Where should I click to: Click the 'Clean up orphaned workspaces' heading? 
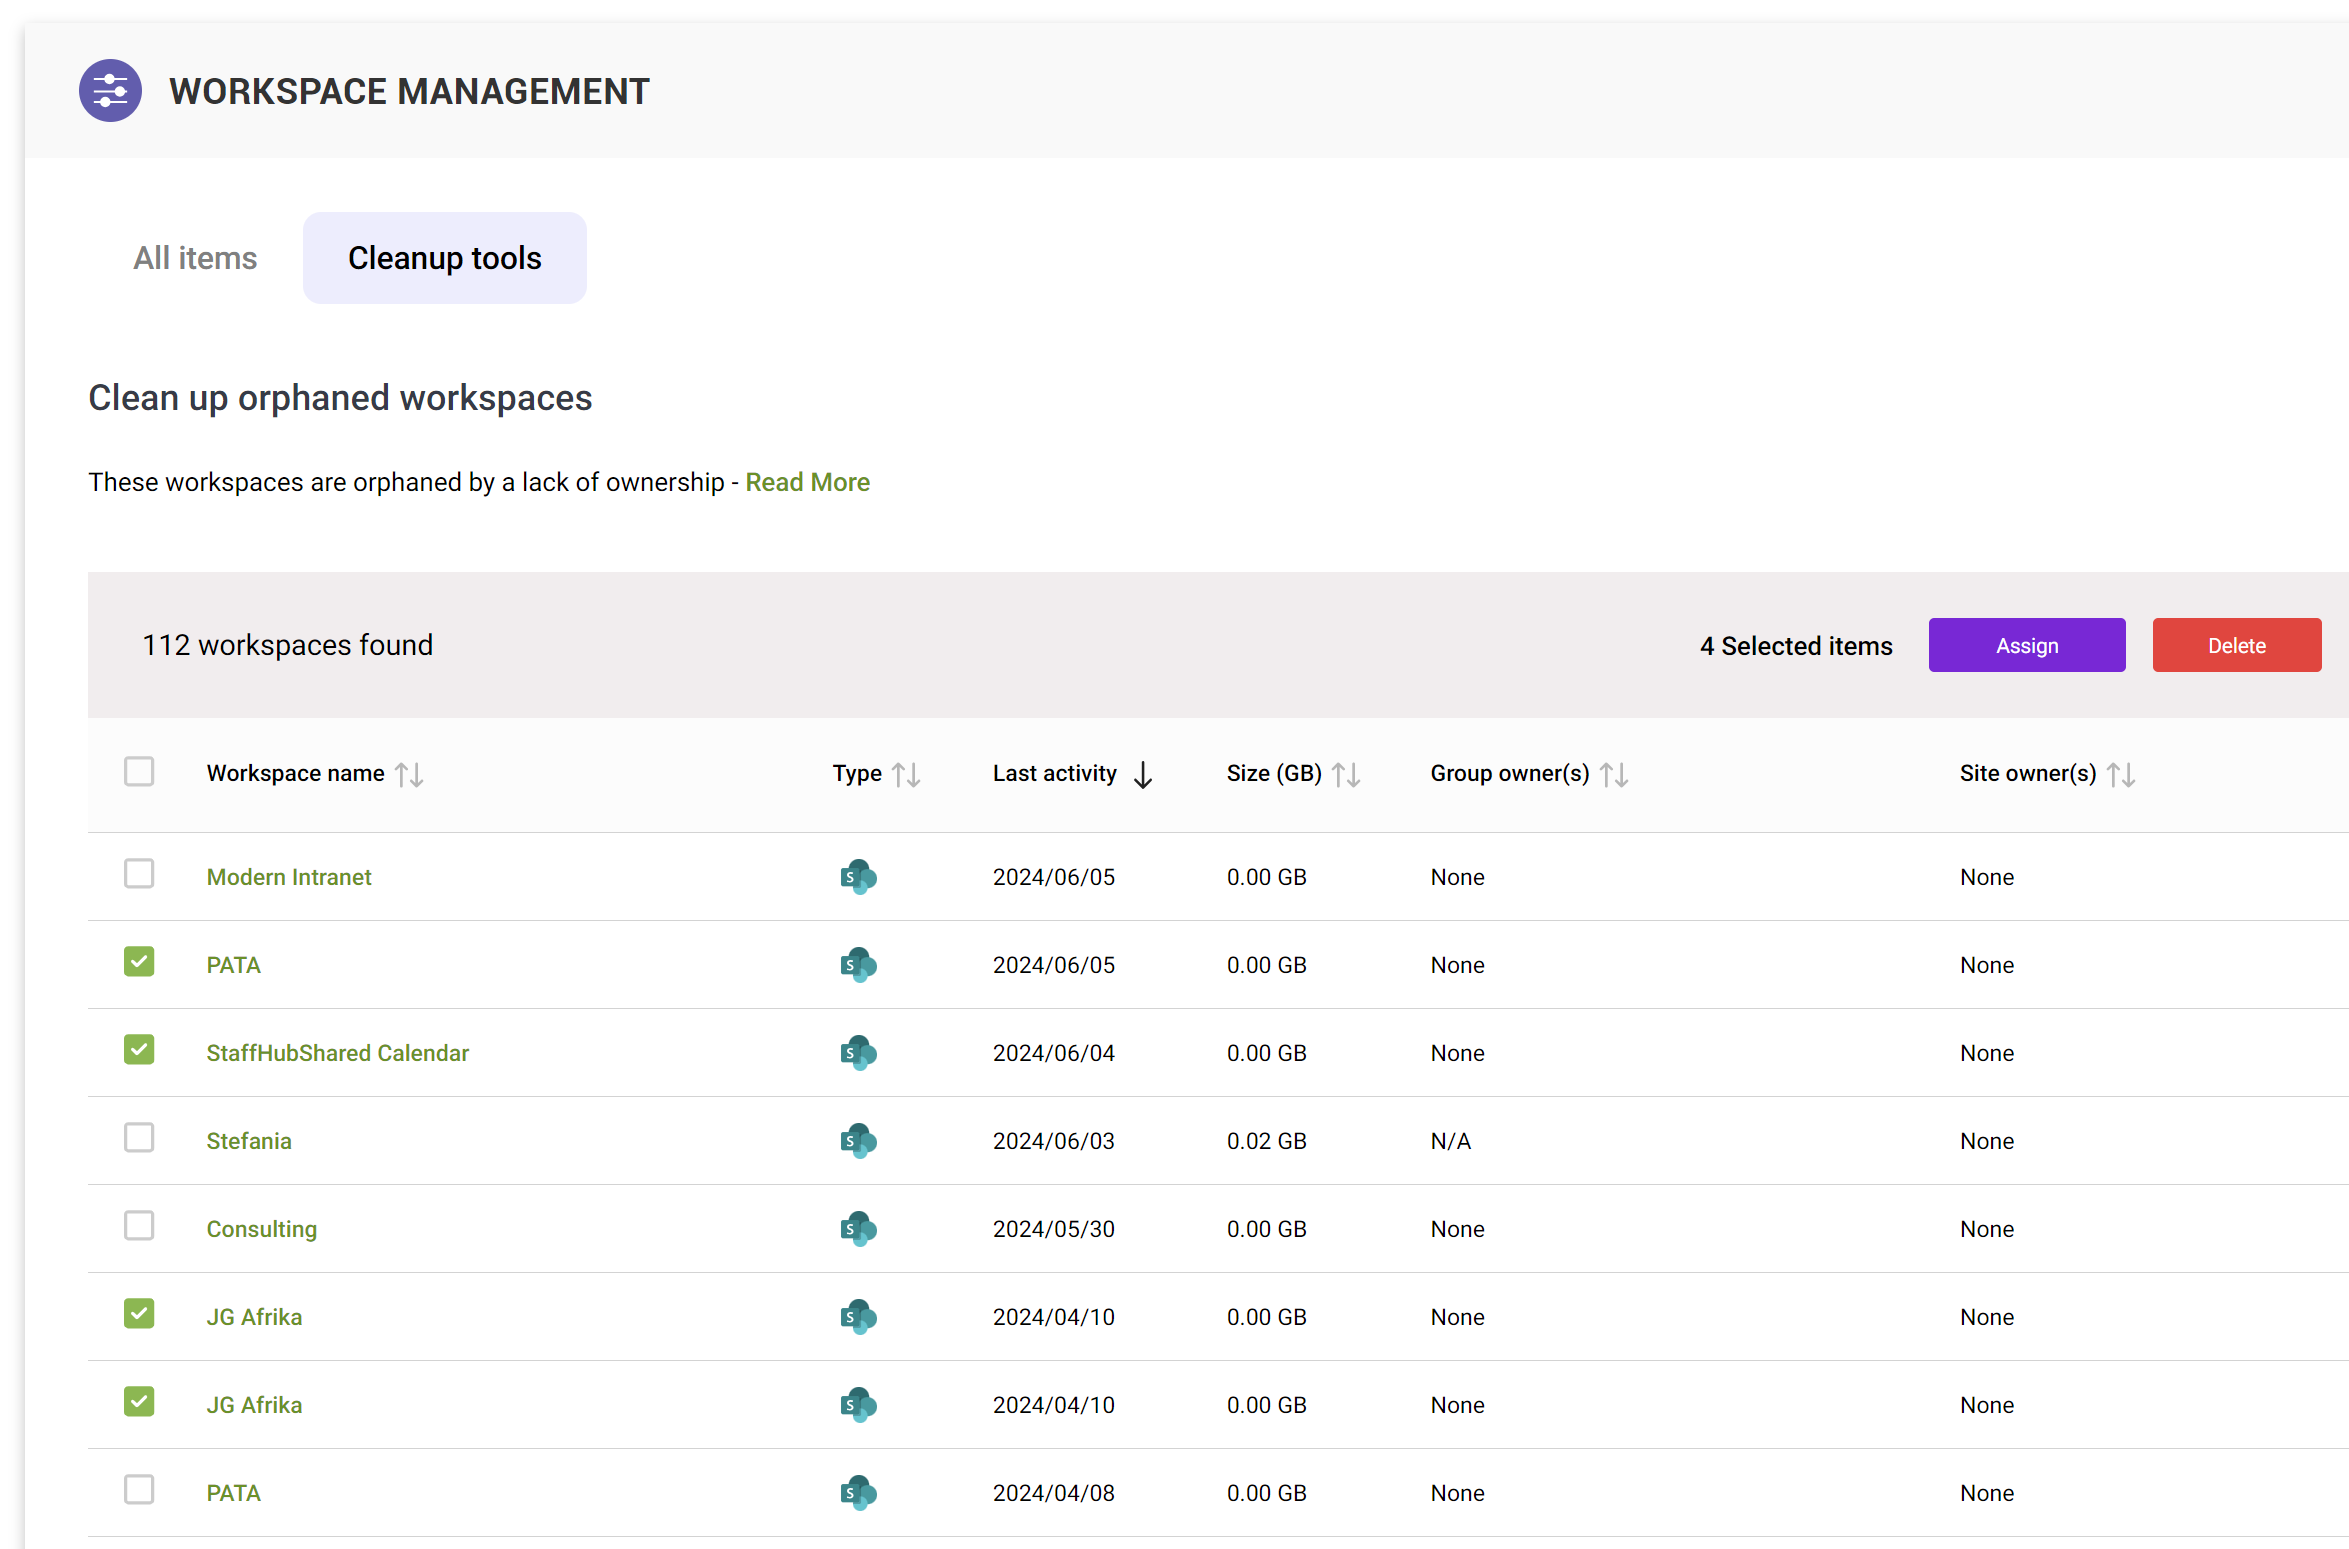click(x=340, y=399)
